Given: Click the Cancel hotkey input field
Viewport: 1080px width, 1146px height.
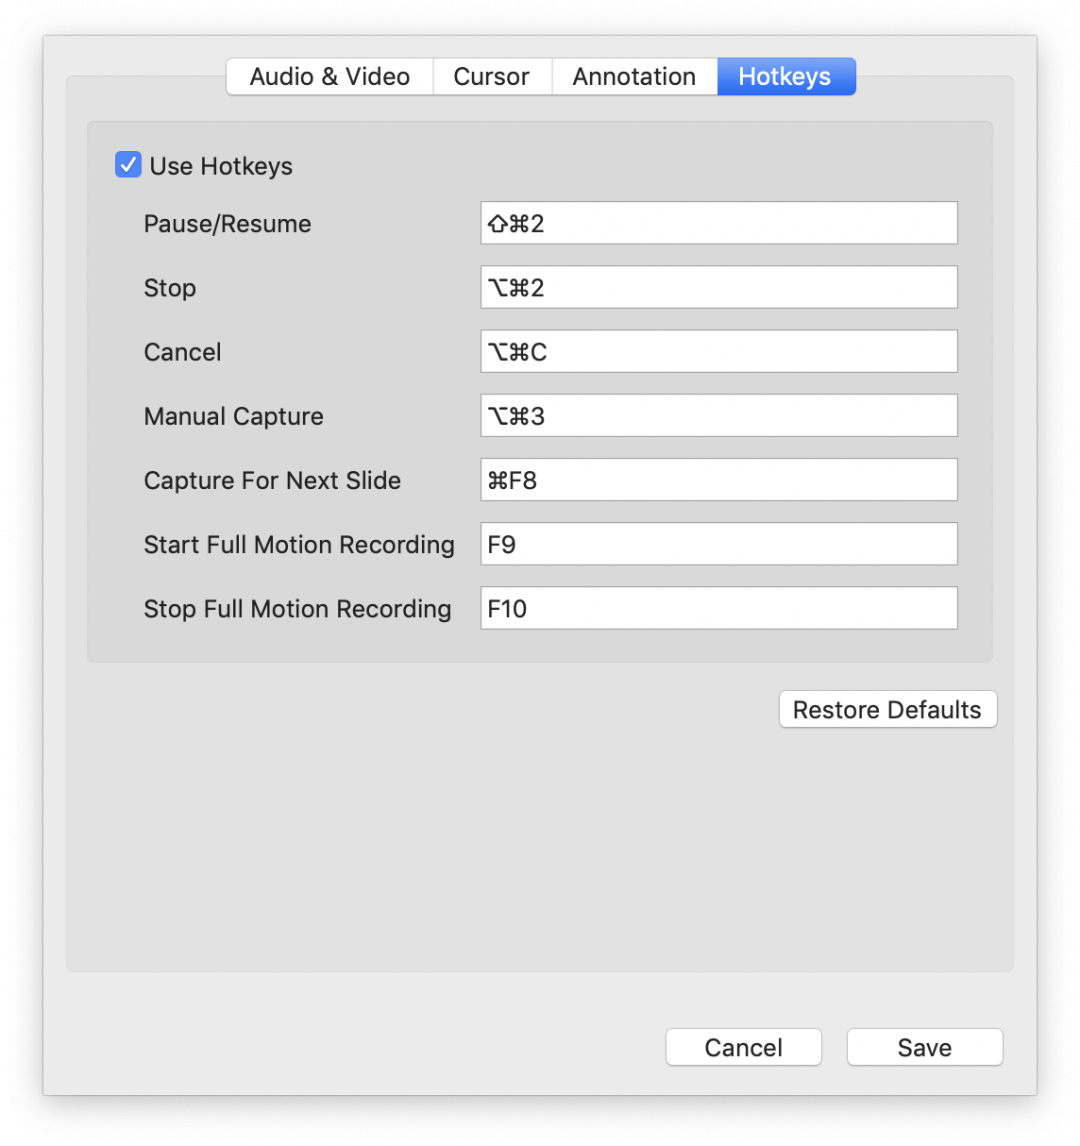Looking at the screenshot, I should tap(718, 351).
